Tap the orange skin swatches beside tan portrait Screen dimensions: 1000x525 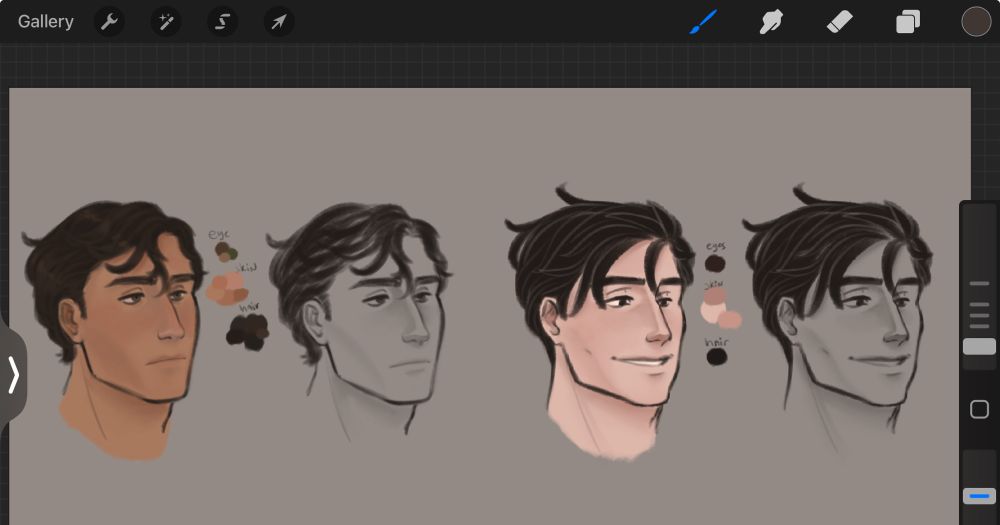click(x=227, y=289)
